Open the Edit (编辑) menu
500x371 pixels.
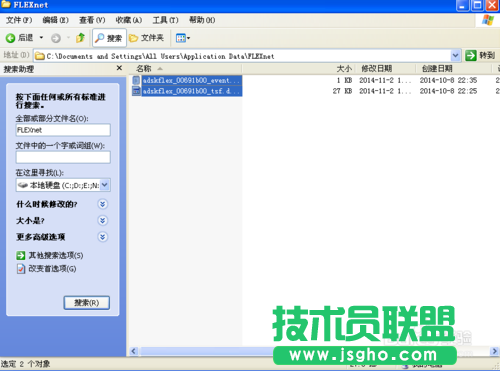click(x=55, y=20)
